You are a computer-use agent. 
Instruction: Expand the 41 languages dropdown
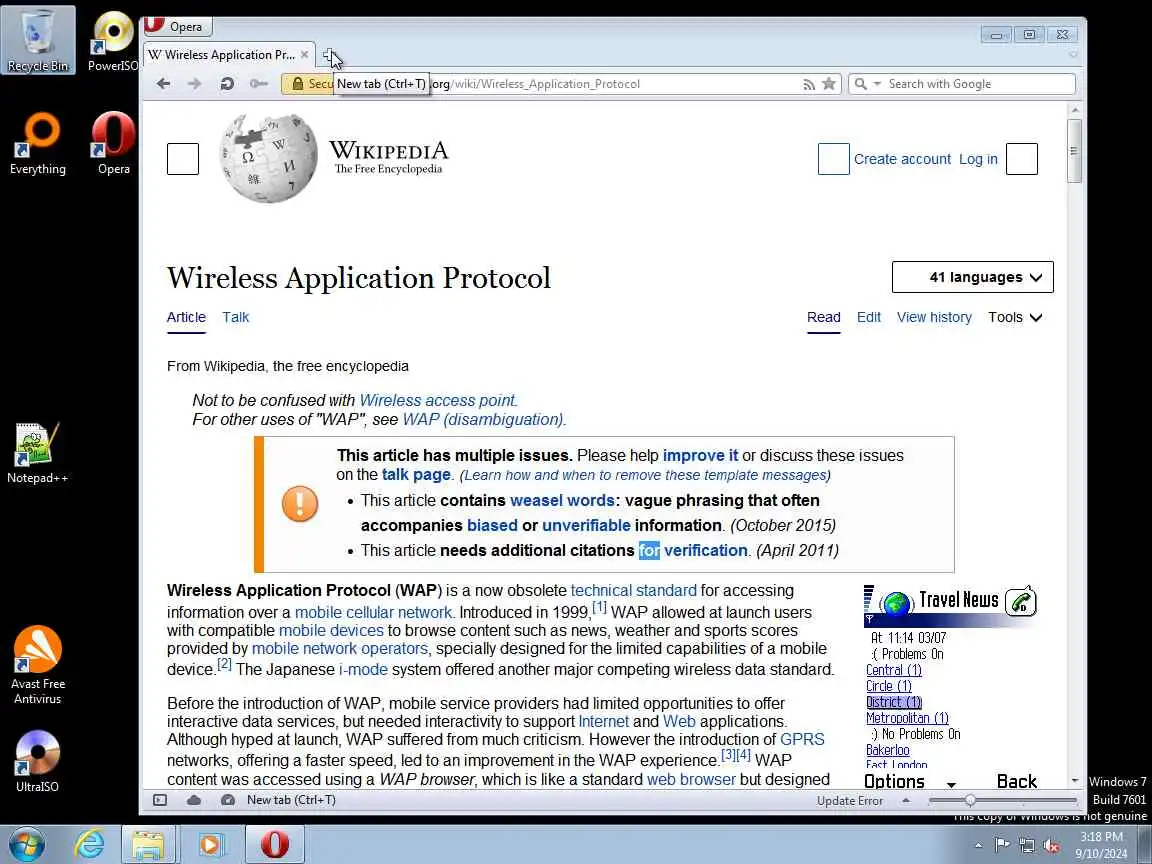pos(972,277)
